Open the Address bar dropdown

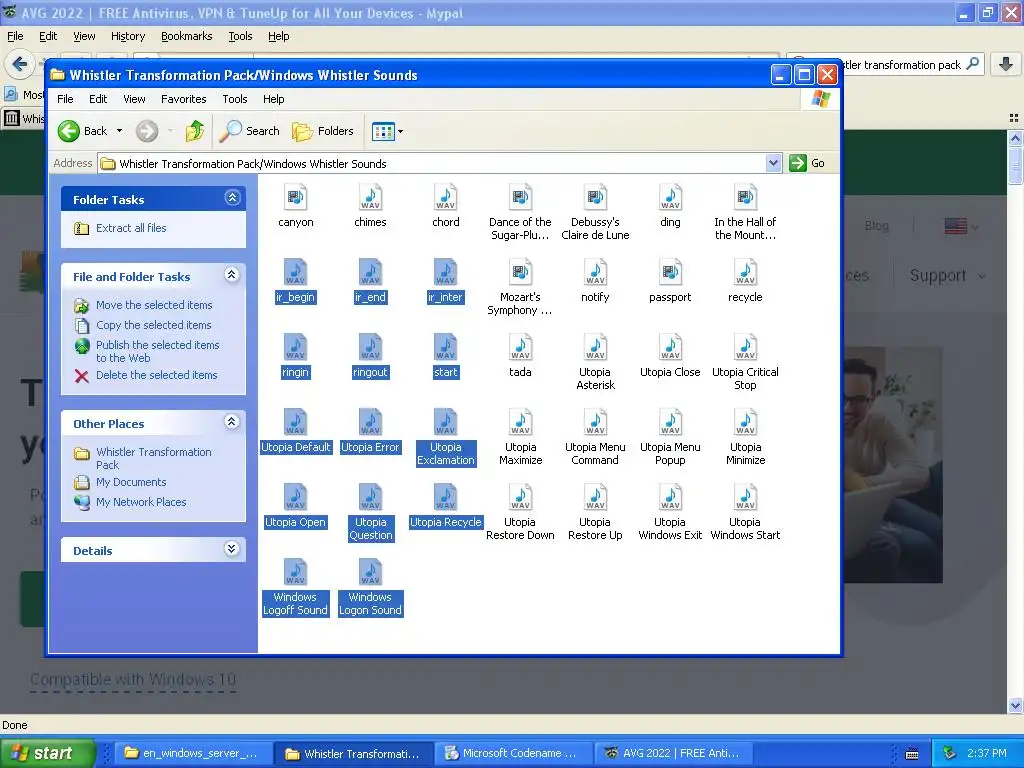coord(773,163)
